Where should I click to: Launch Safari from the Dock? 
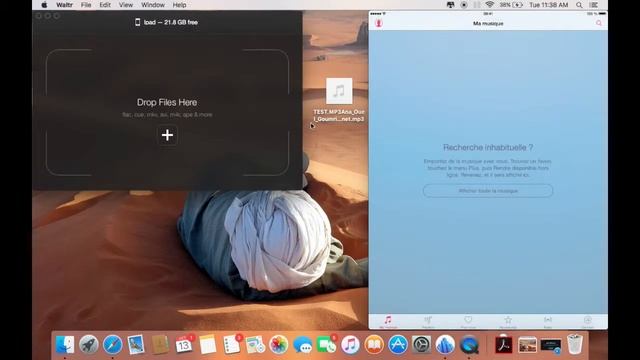tap(112, 345)
